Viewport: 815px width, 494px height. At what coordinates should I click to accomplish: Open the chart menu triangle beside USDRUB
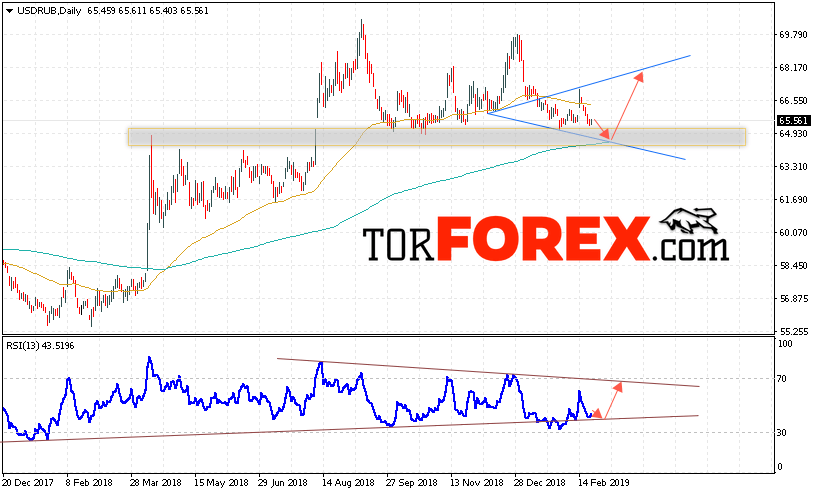click(9, 10)
